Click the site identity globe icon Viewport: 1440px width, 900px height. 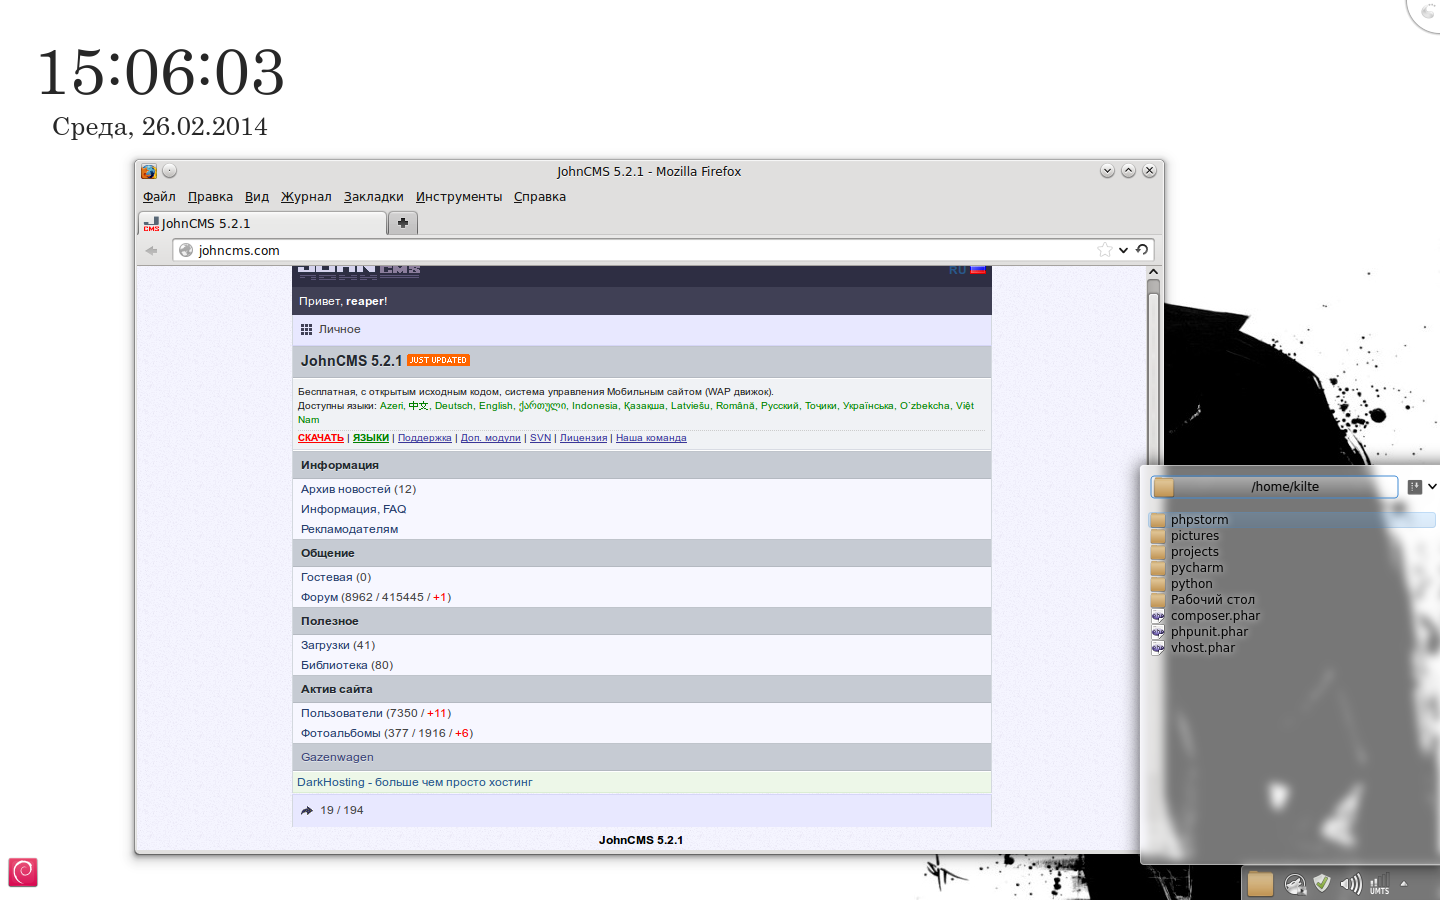pos(186,250)
